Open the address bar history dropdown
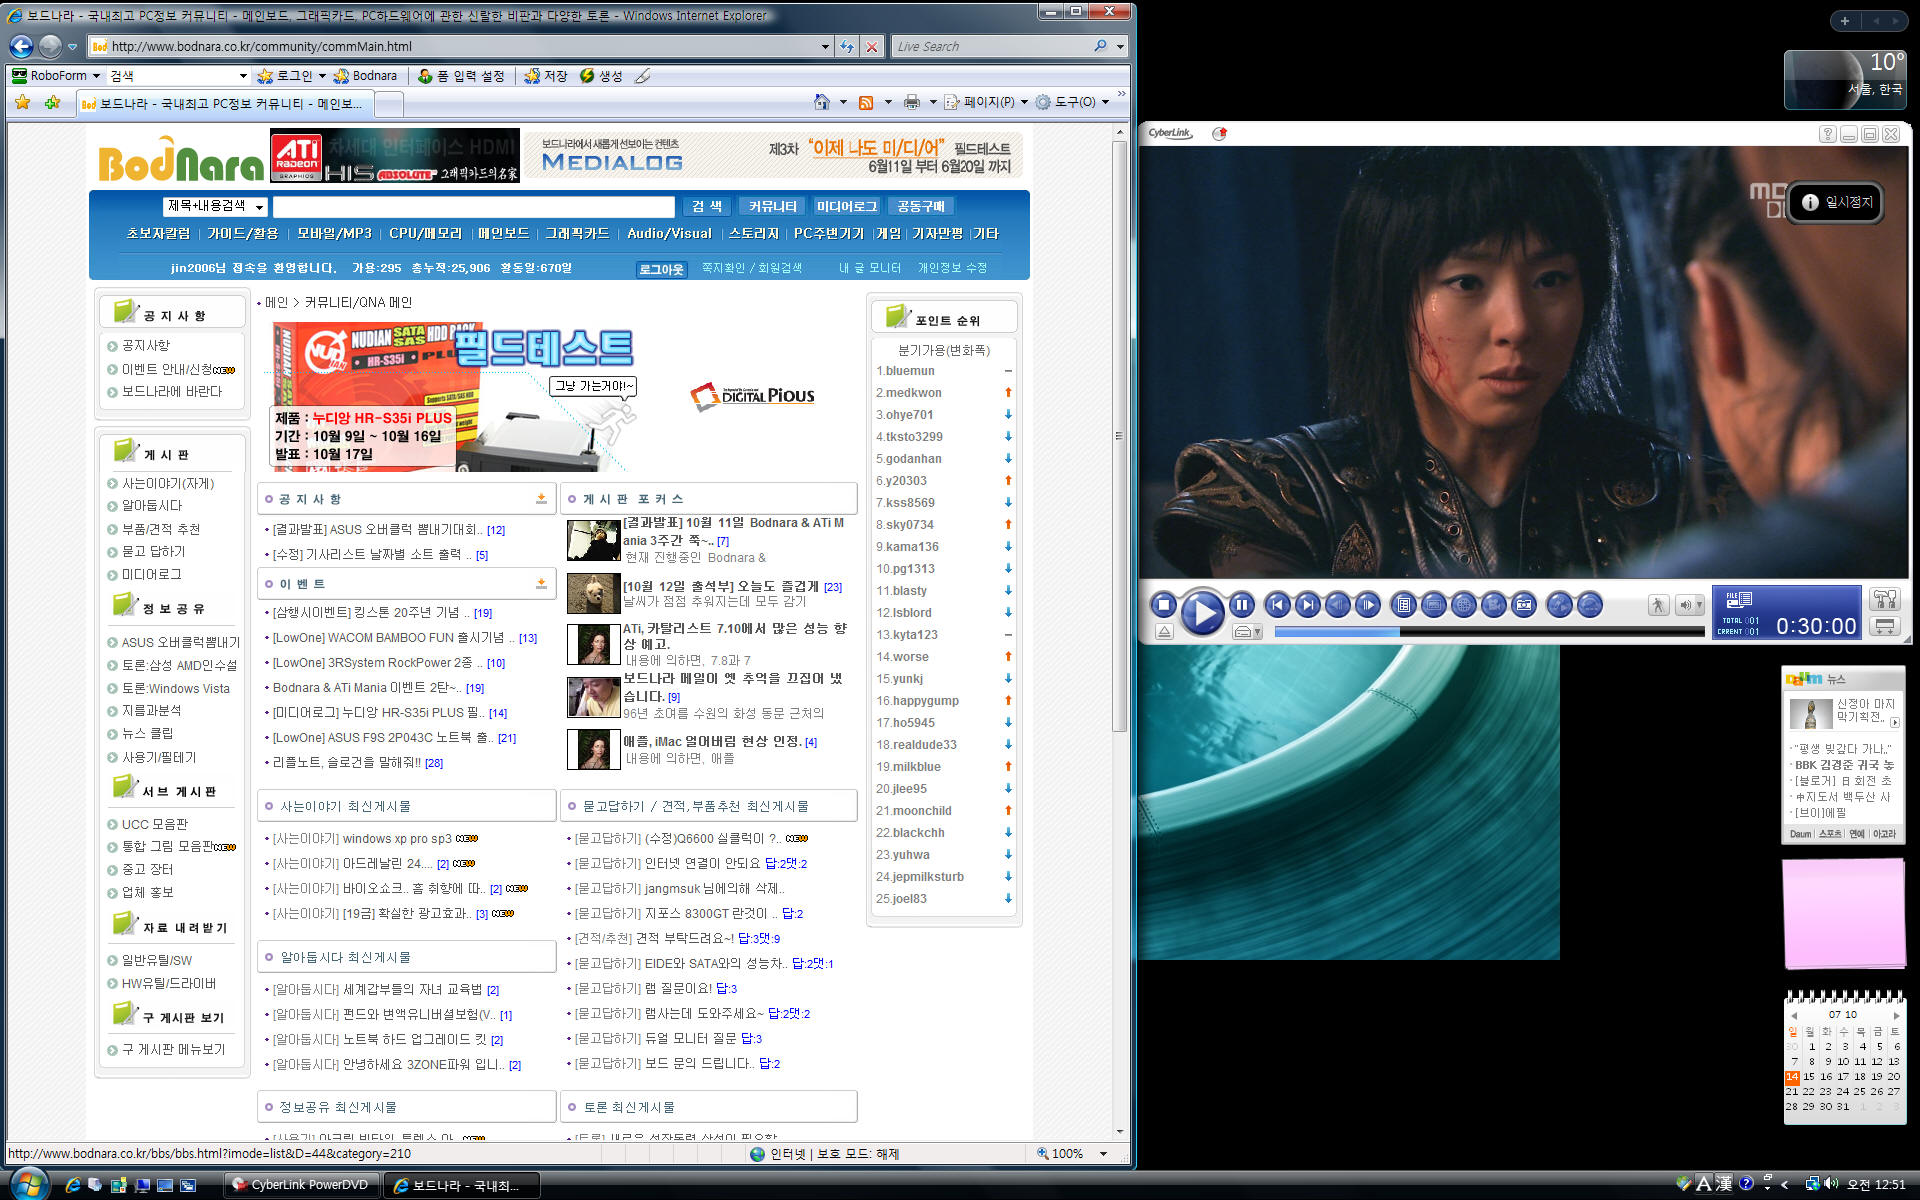This screenshot has height=1200, width=1920. coord(825,46)
